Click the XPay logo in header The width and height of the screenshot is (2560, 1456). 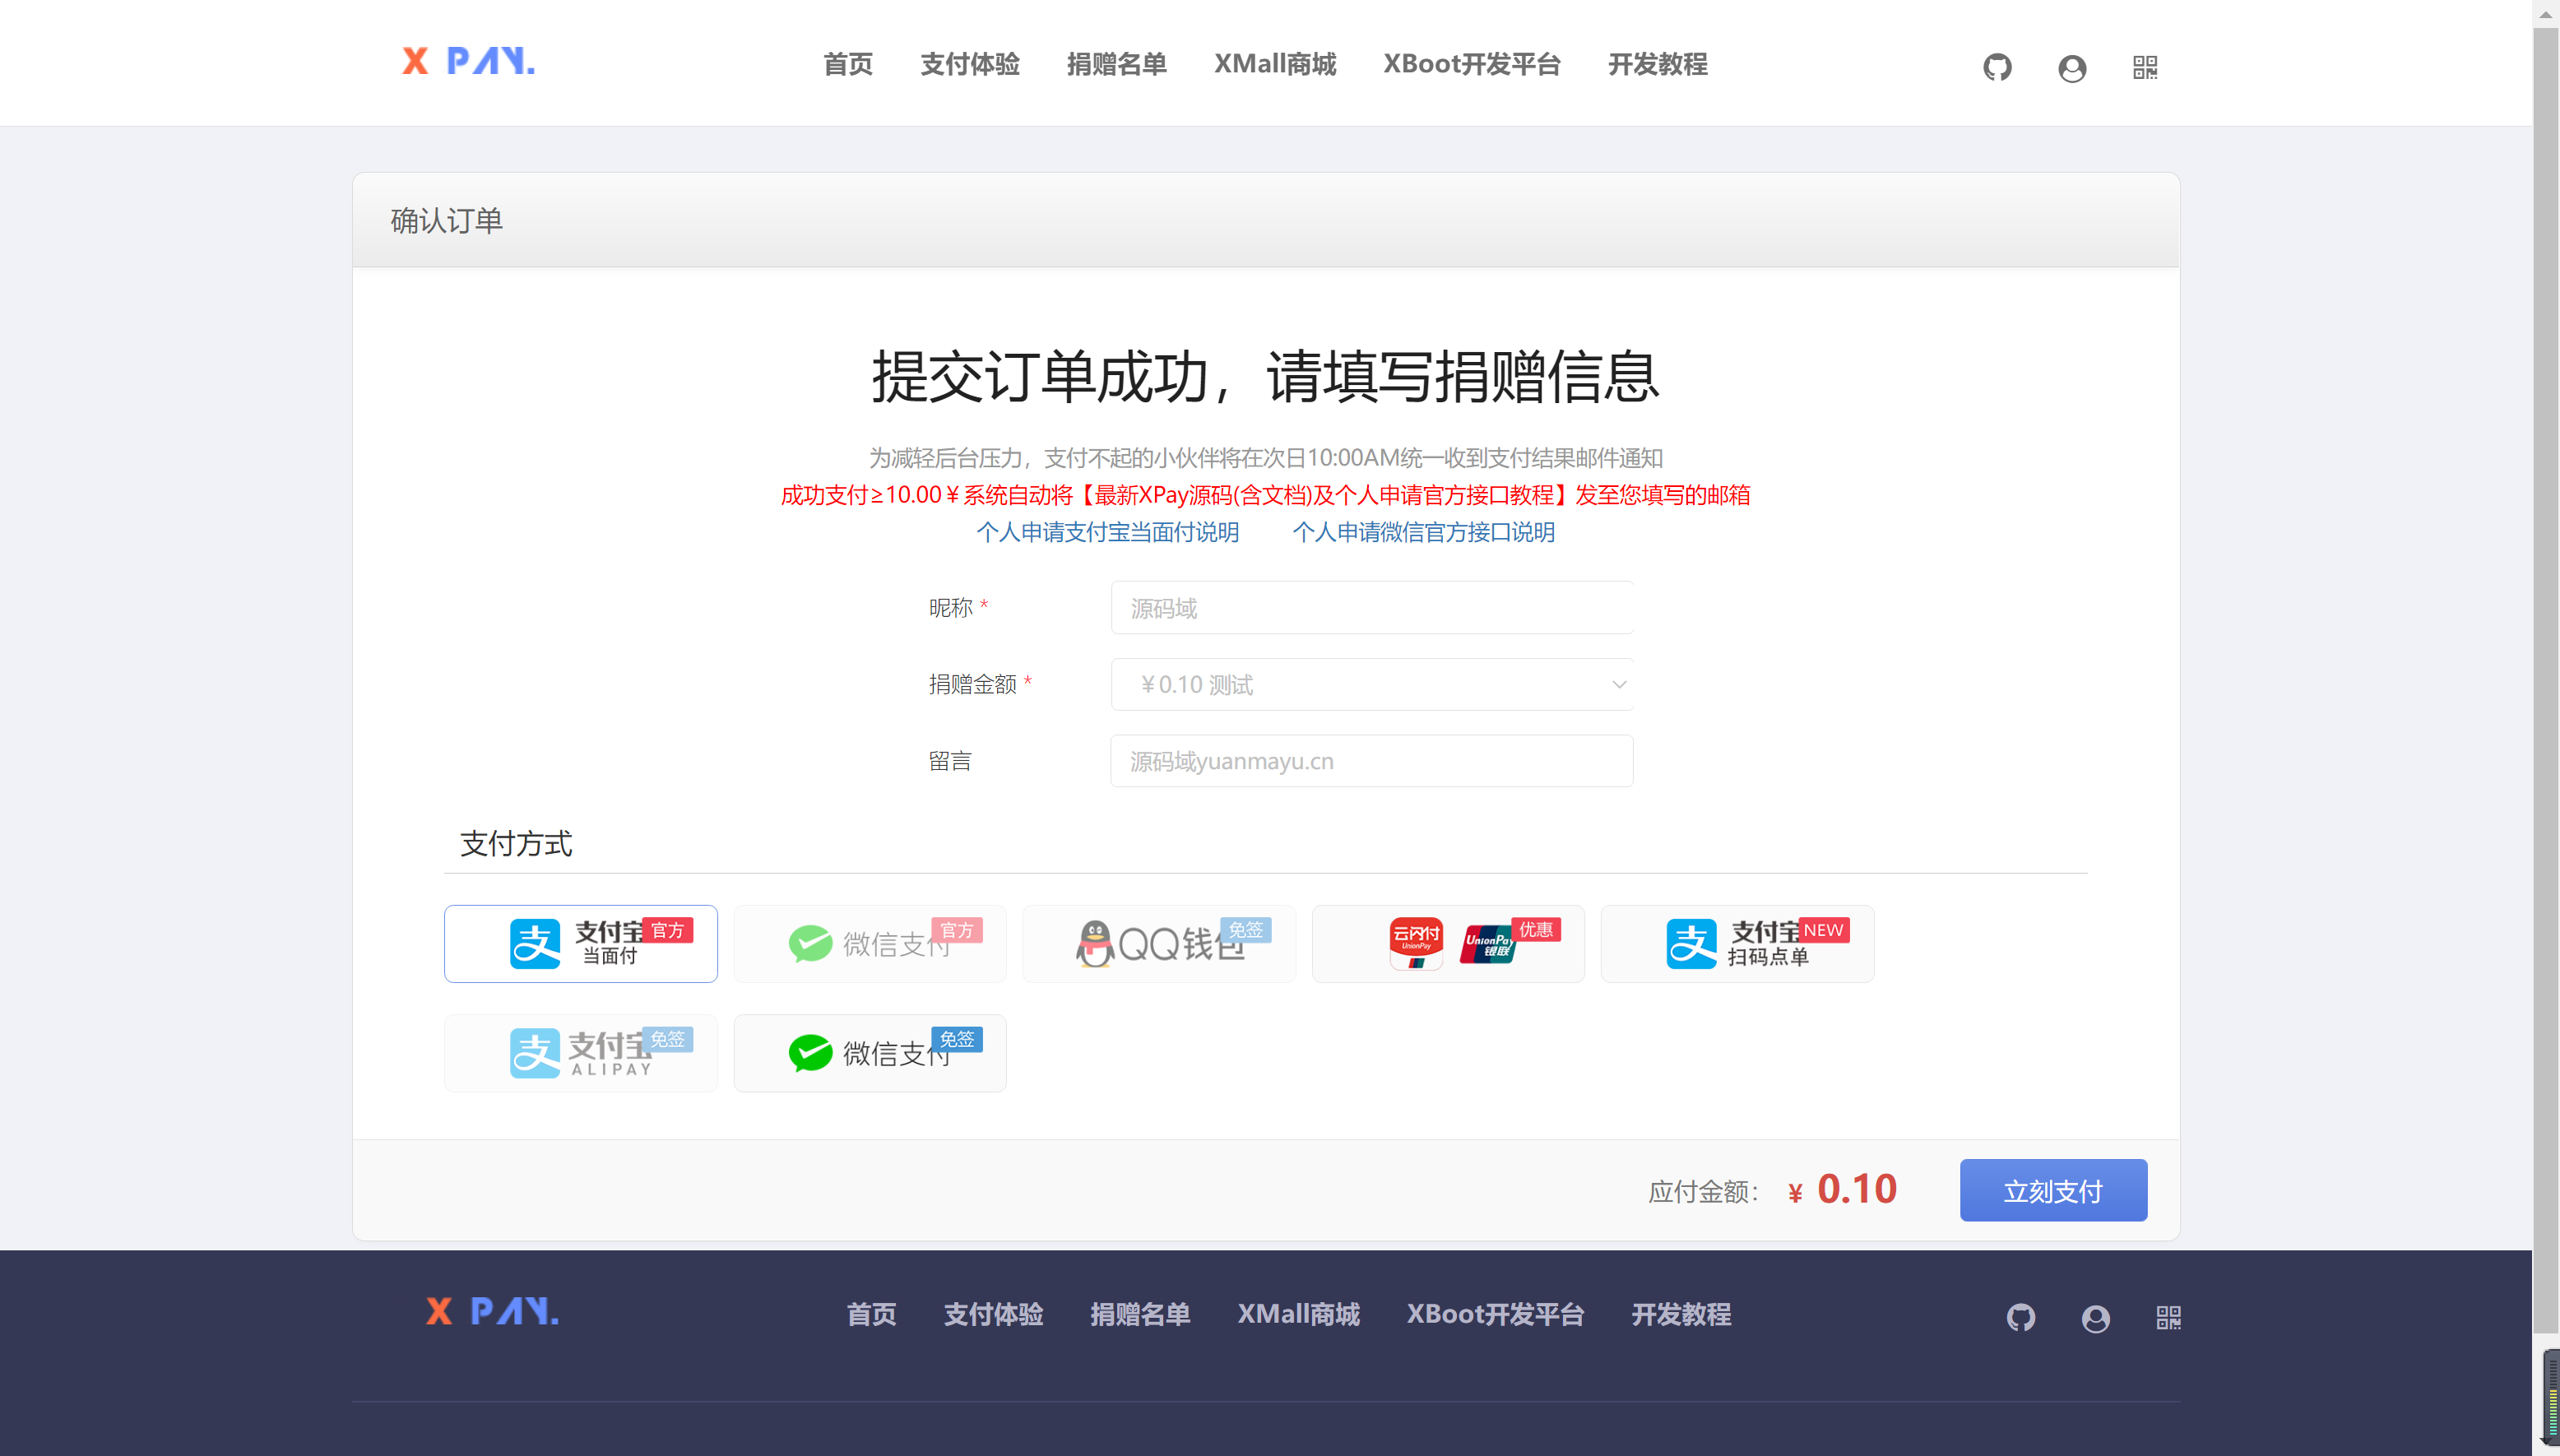[x=468, y=62]
